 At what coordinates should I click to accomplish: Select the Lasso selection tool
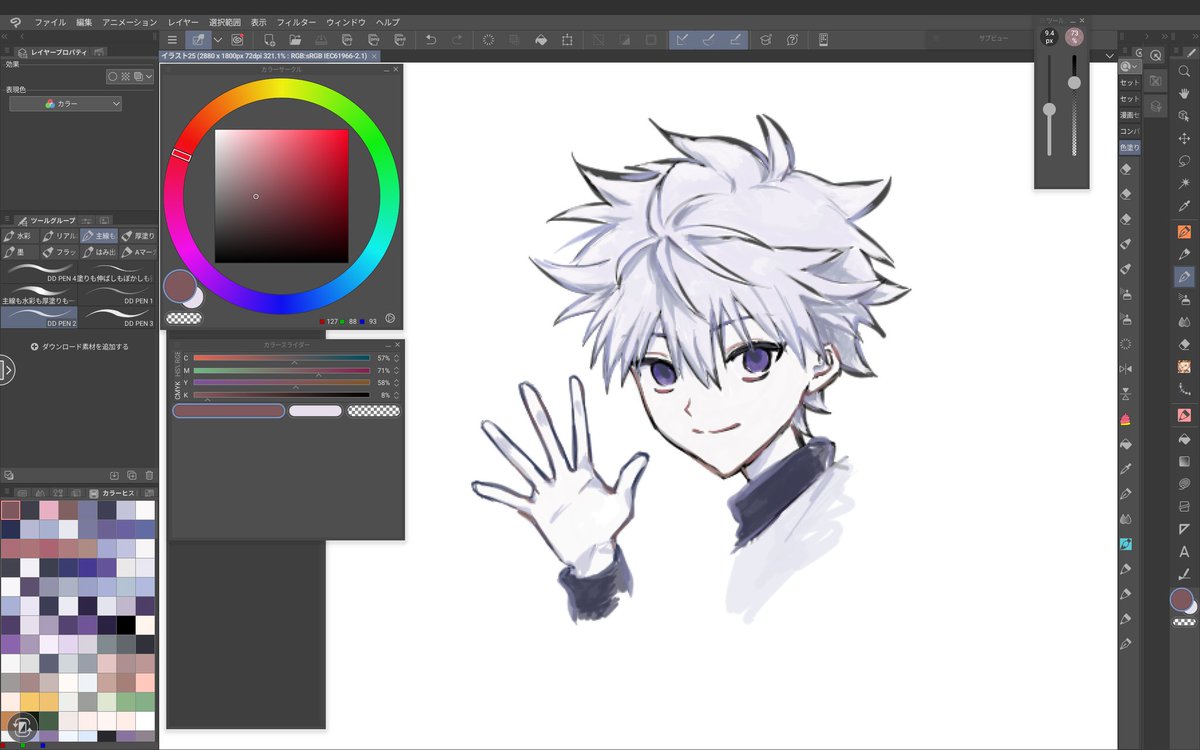coord(1185,161)
